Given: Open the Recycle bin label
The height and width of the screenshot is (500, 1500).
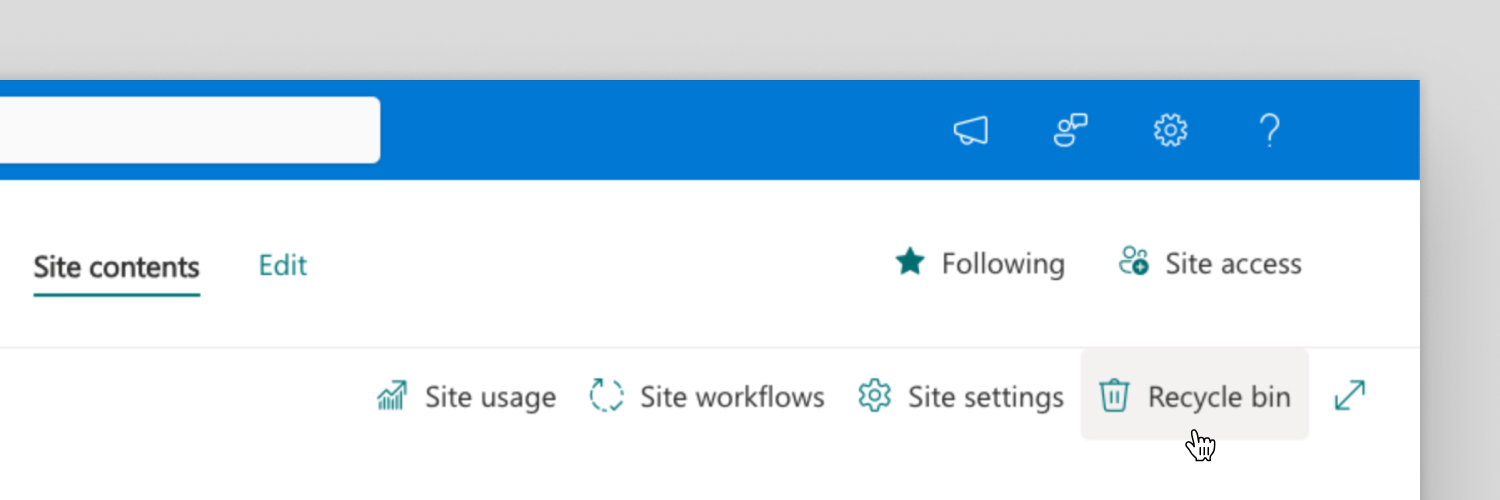Looking at the screenshot, I should click(x=1219, y=397).
